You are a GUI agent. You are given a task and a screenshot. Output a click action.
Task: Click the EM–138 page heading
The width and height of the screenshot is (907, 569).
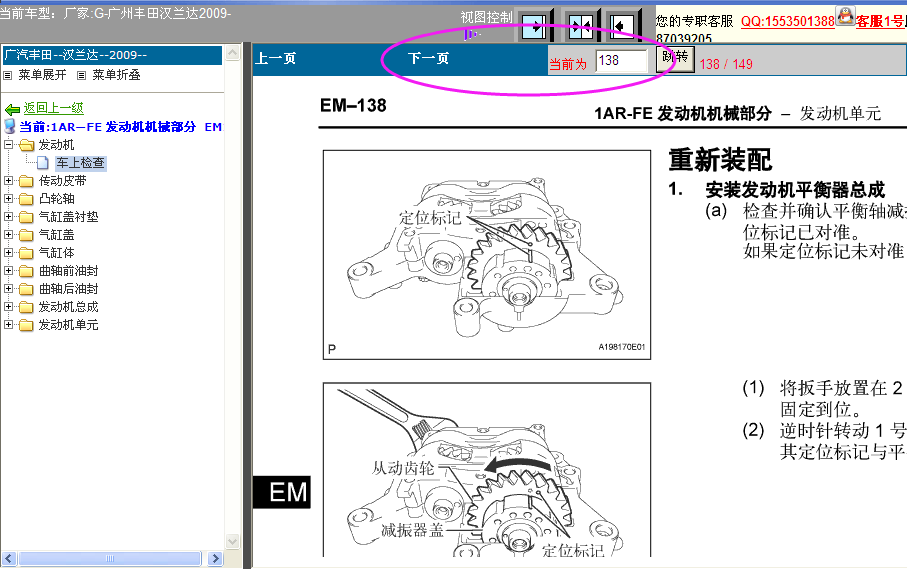(353, 106)
